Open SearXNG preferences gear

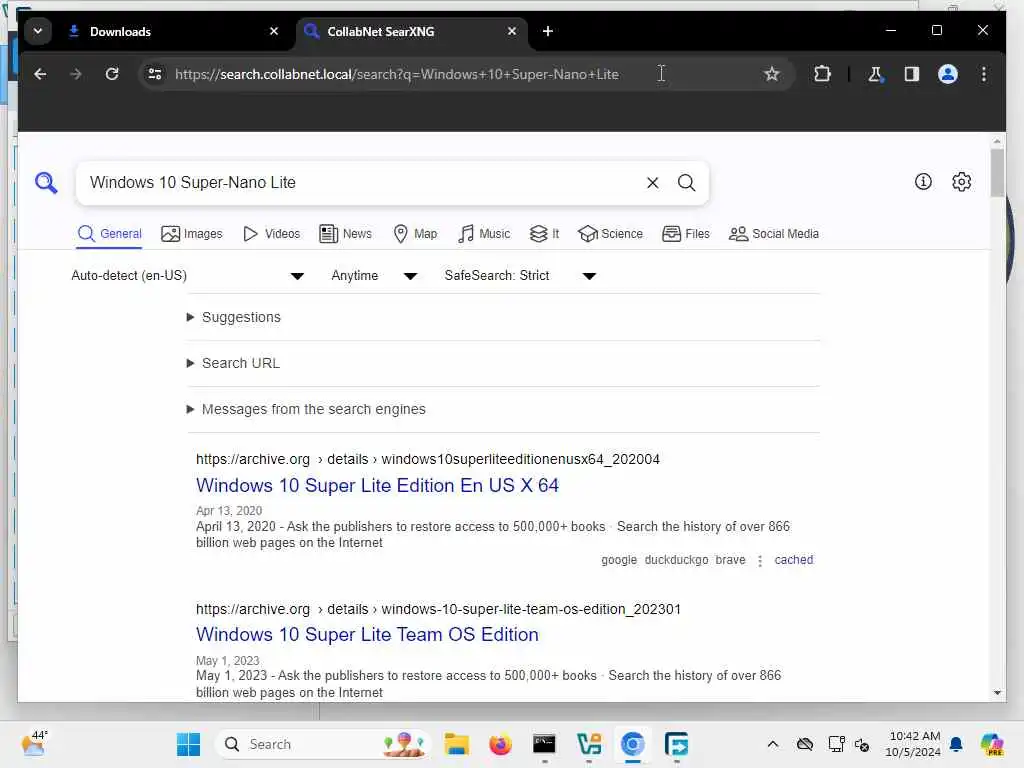point(961,182)
